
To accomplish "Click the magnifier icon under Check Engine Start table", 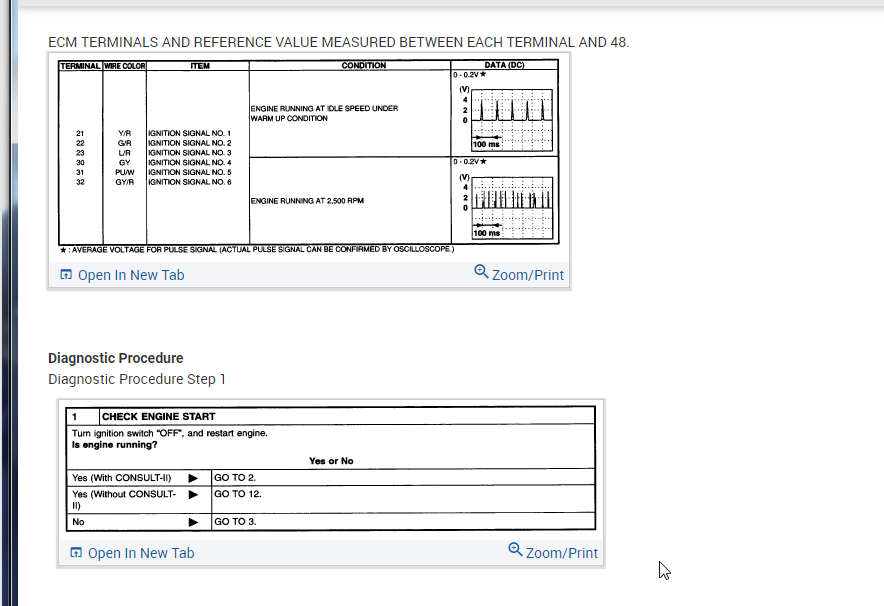I will [x=515, y=549].
